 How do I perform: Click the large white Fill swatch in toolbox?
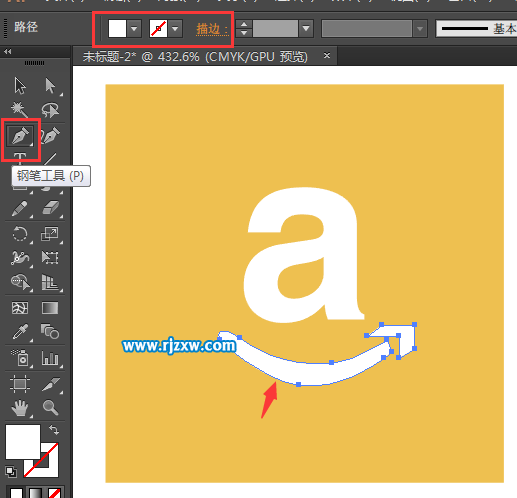pyautogui.click(x=23, y=442)
